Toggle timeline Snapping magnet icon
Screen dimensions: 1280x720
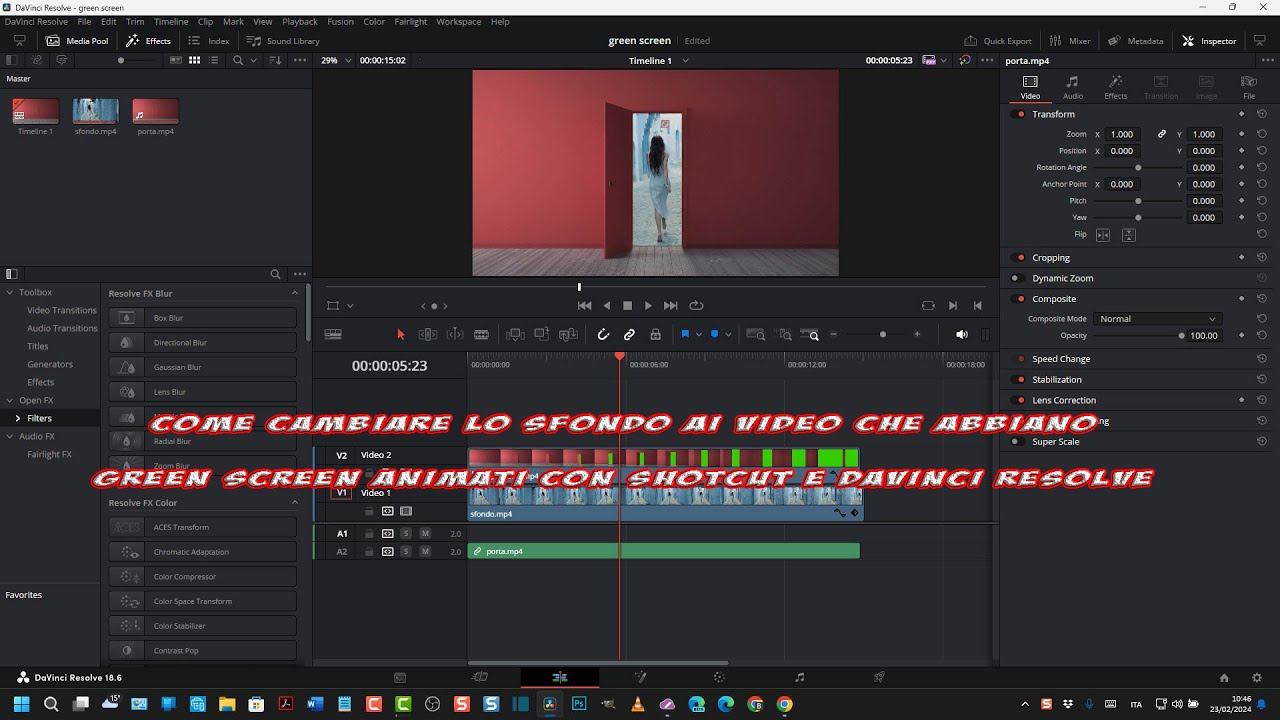603,335
